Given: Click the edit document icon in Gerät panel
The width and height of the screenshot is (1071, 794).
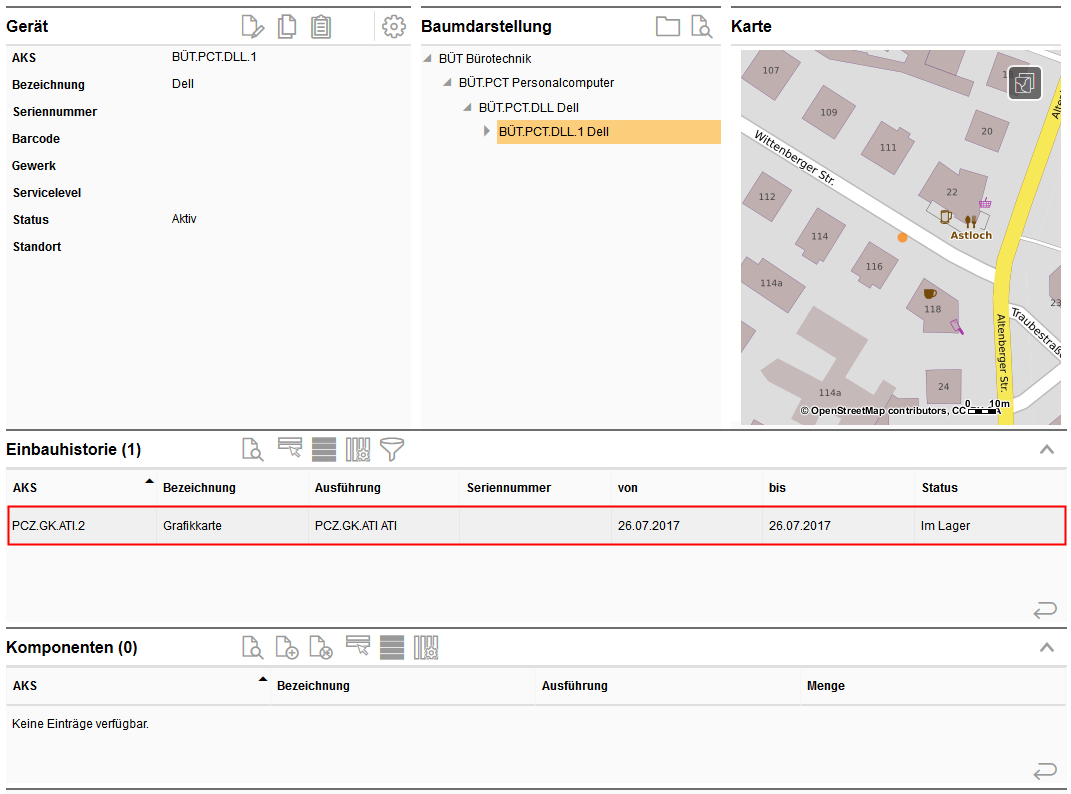Looking at the screenshot, I should tap(253, 27).
